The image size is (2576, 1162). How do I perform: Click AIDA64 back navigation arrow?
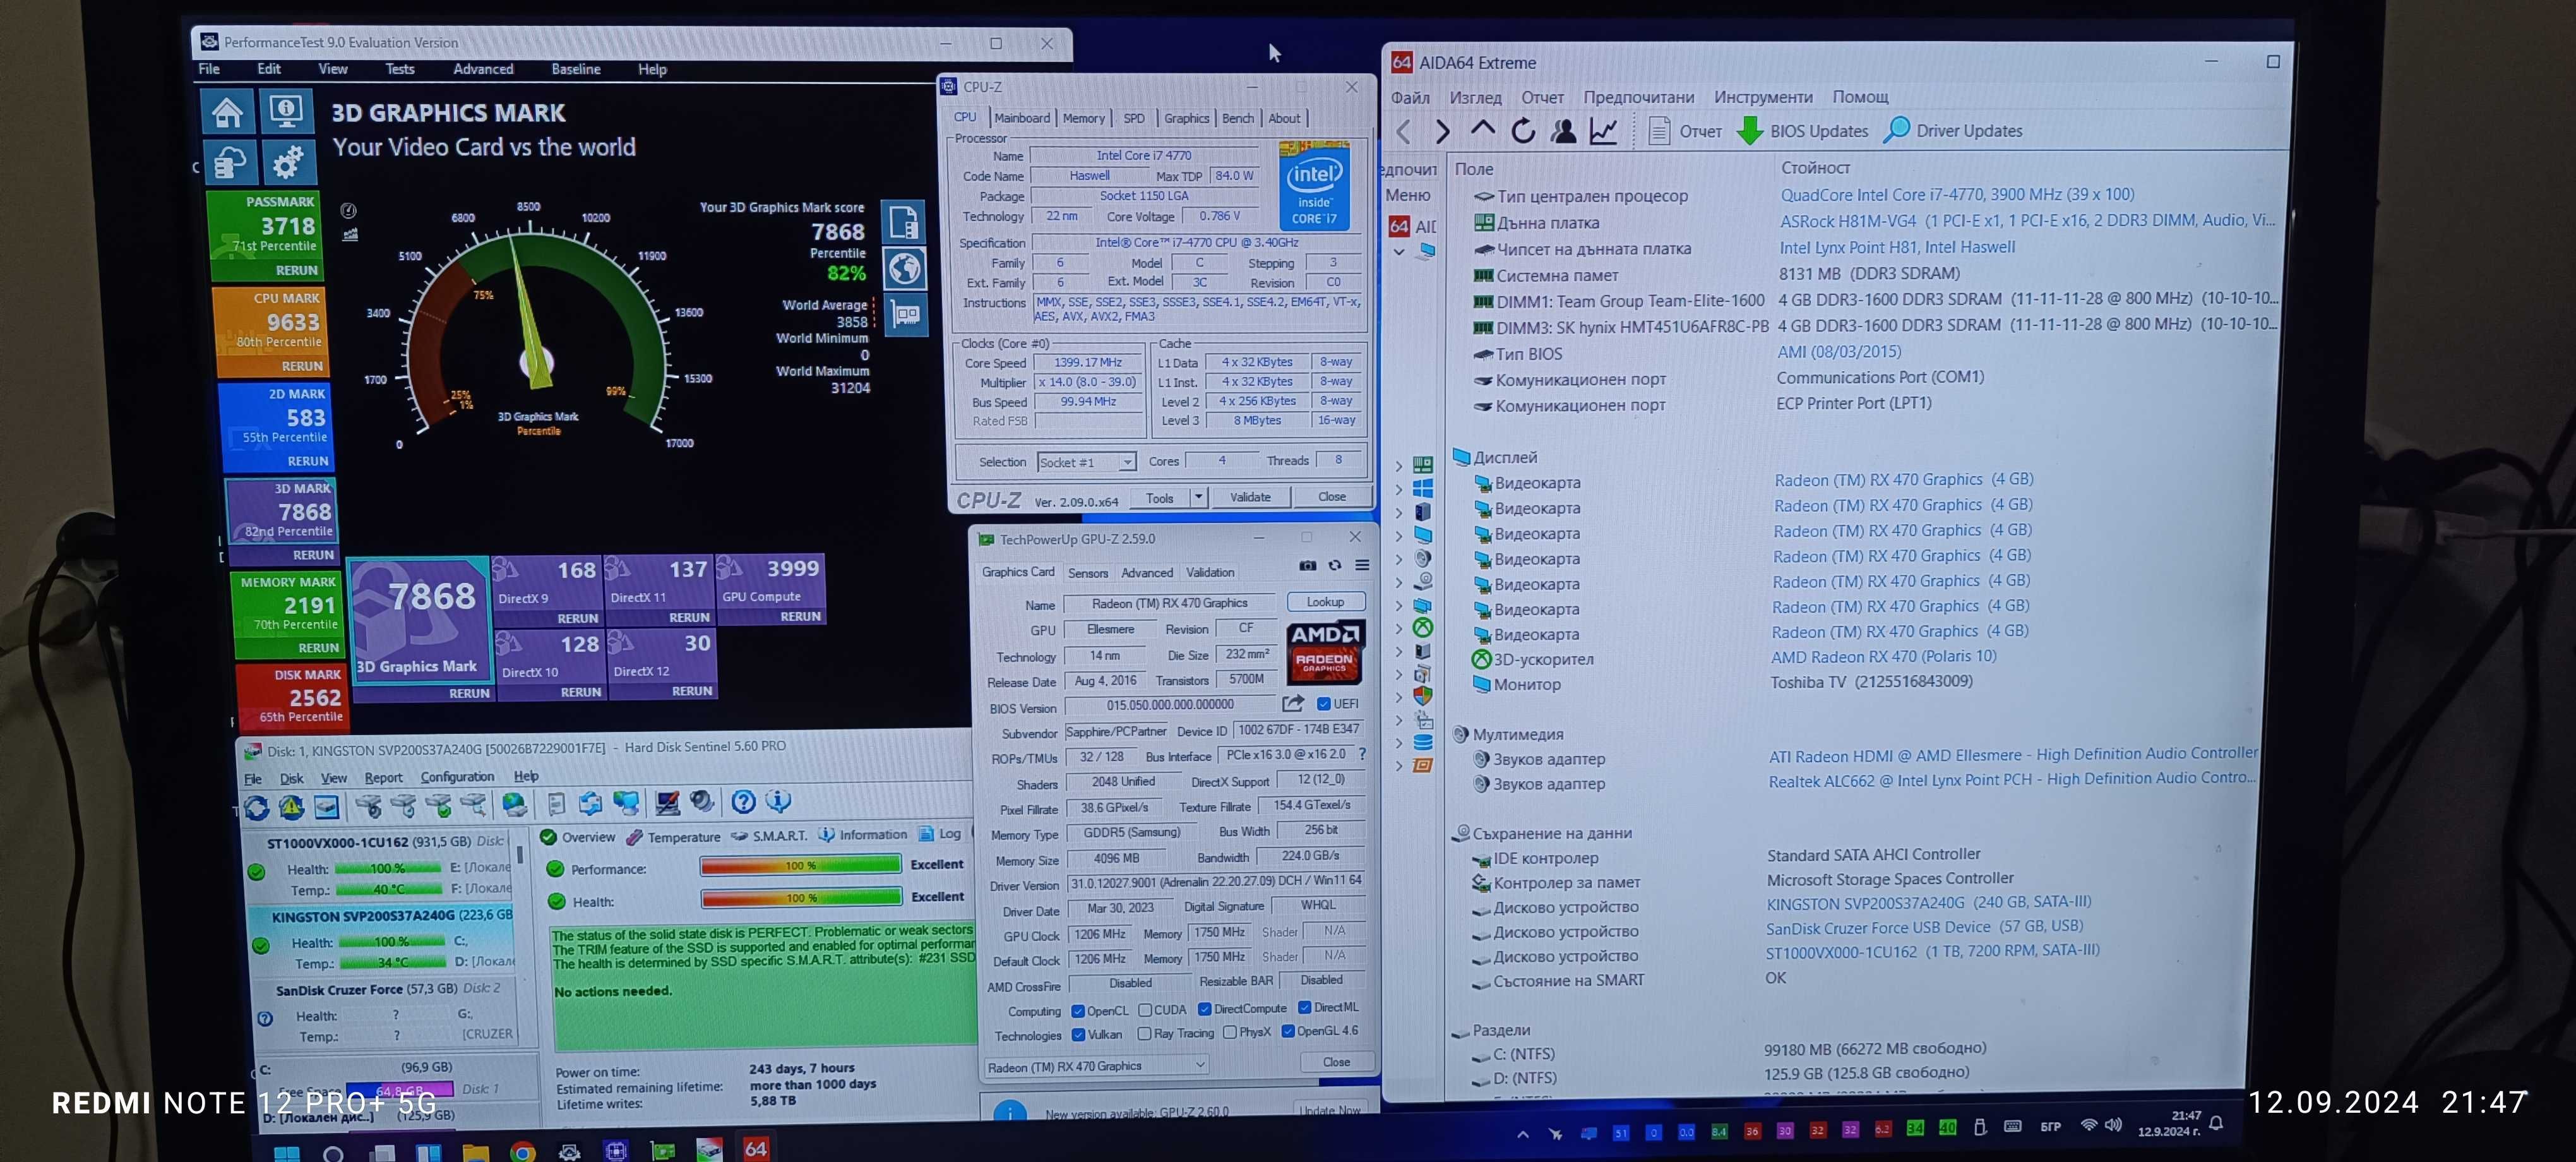pyautogui.click(x=1404, y=131)
